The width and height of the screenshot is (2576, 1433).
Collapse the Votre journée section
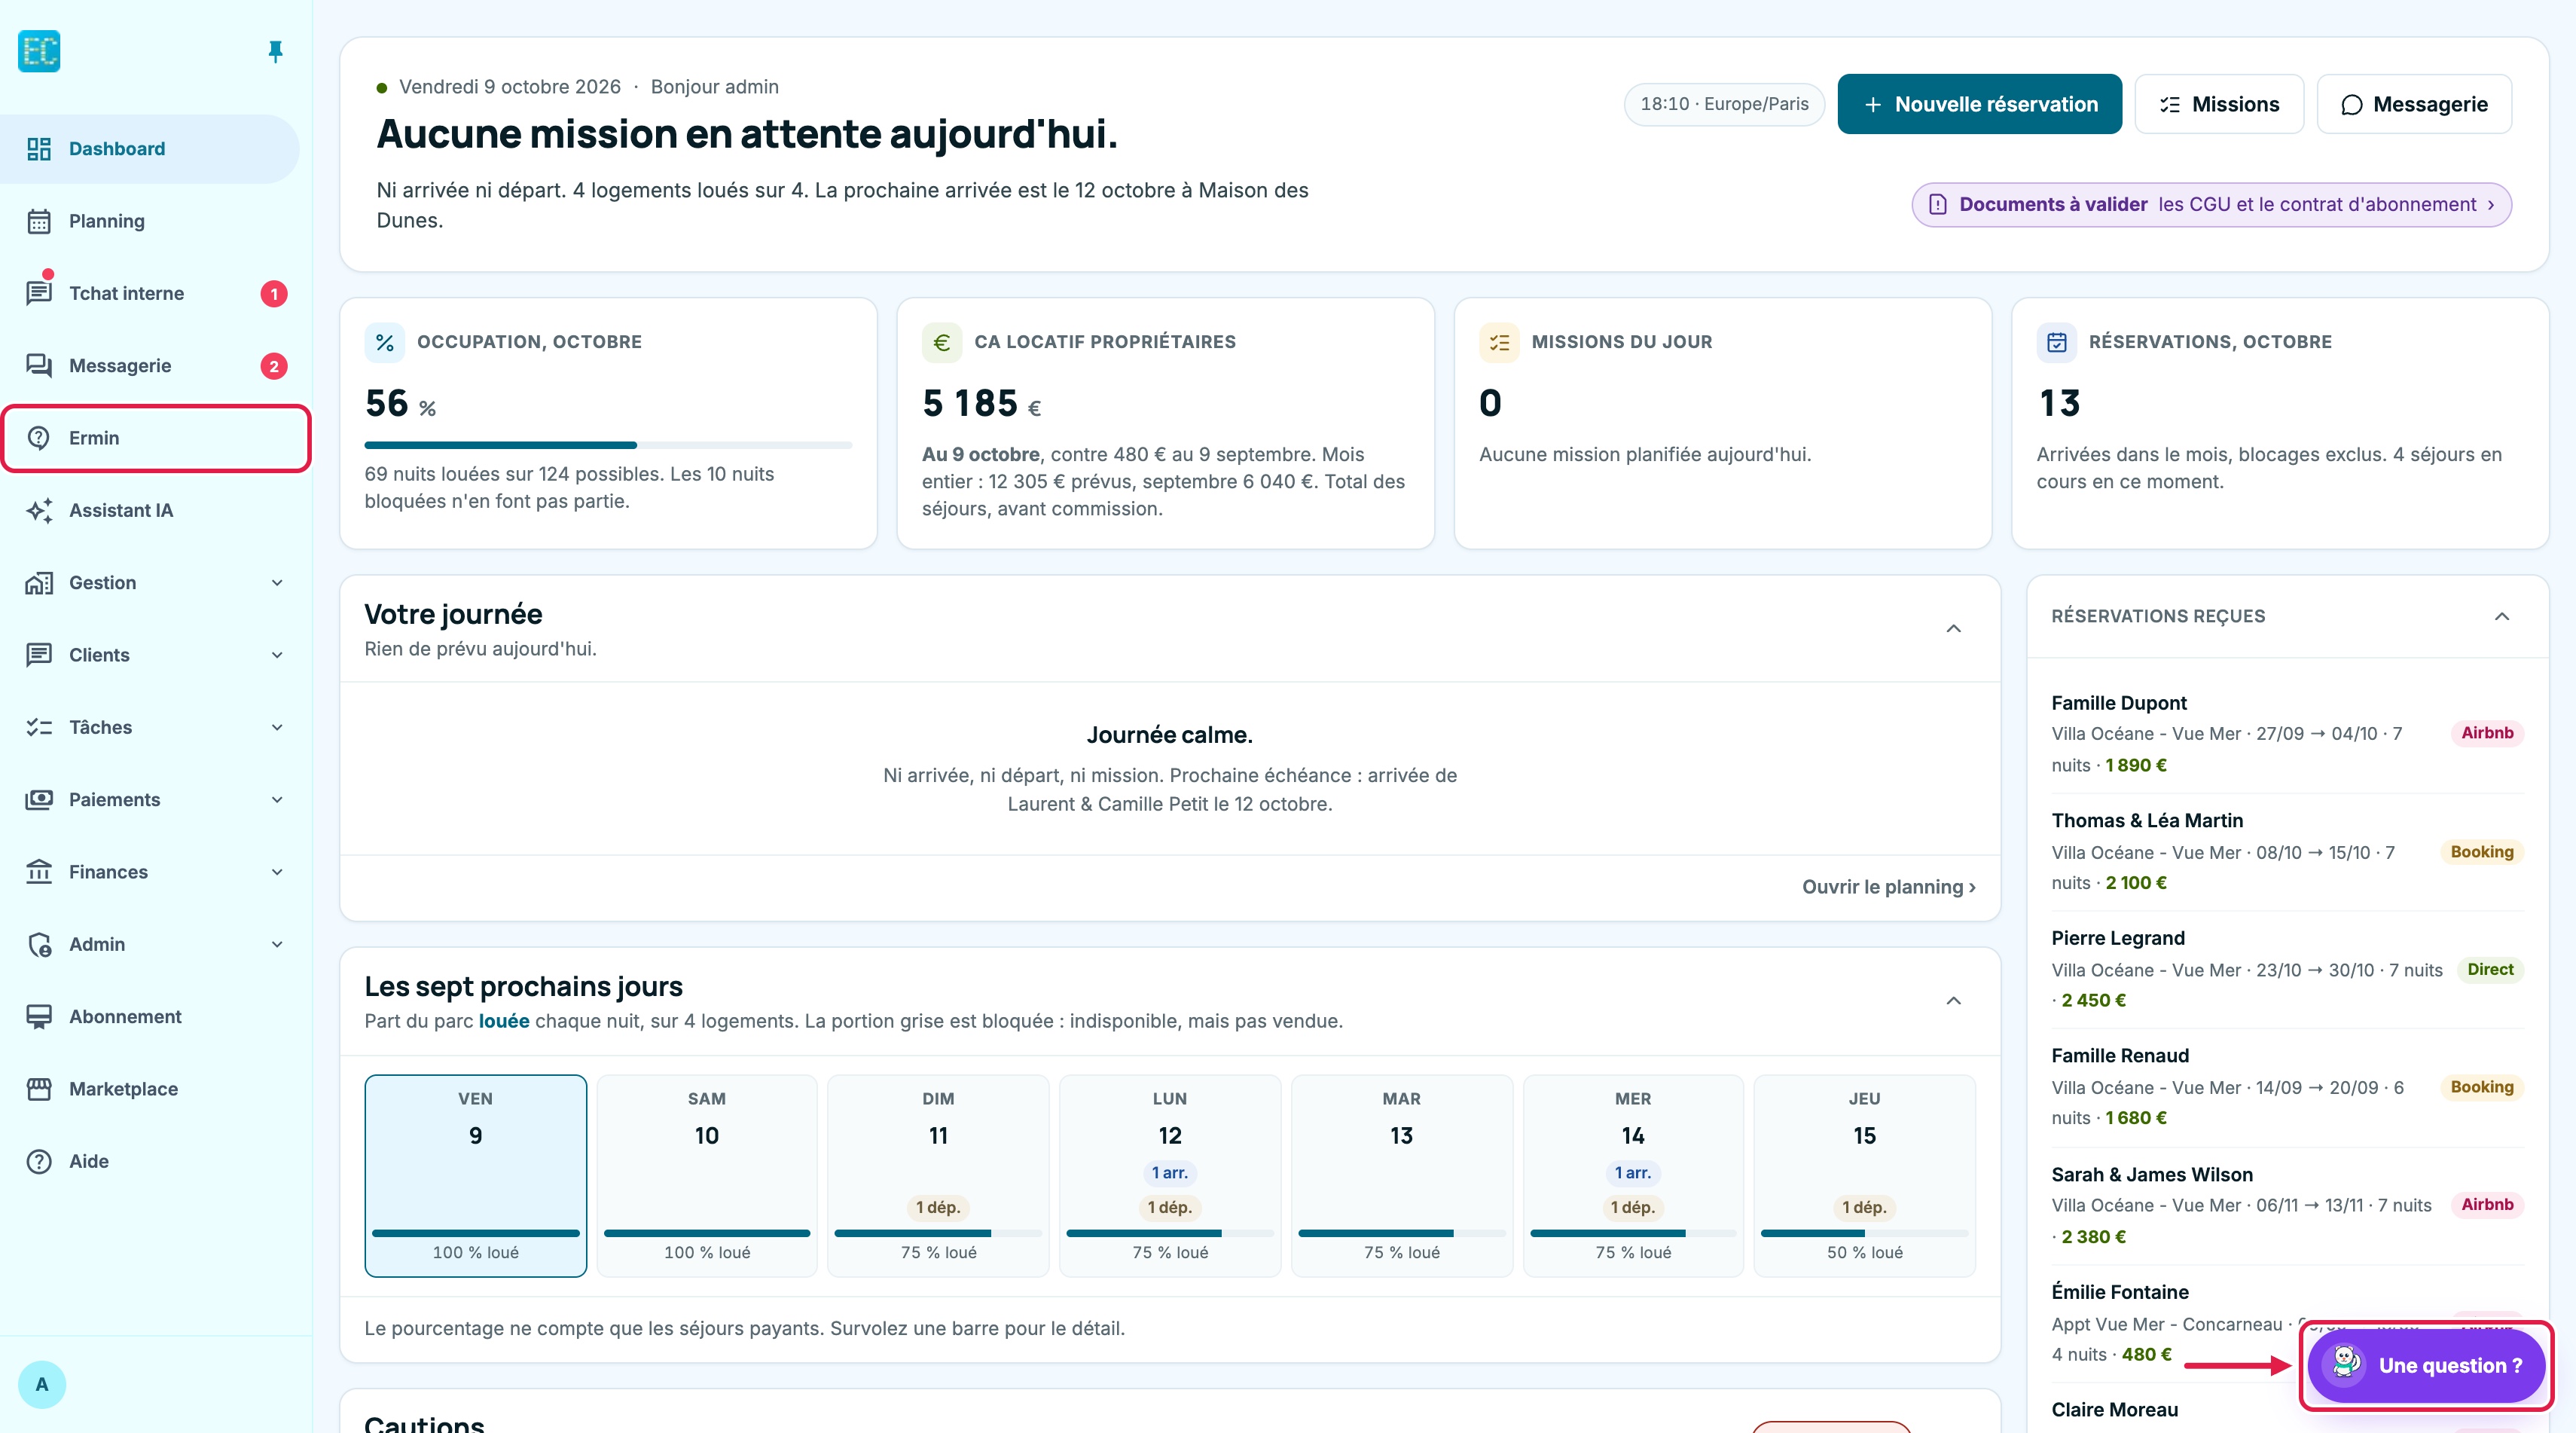tap(1953, 629)
